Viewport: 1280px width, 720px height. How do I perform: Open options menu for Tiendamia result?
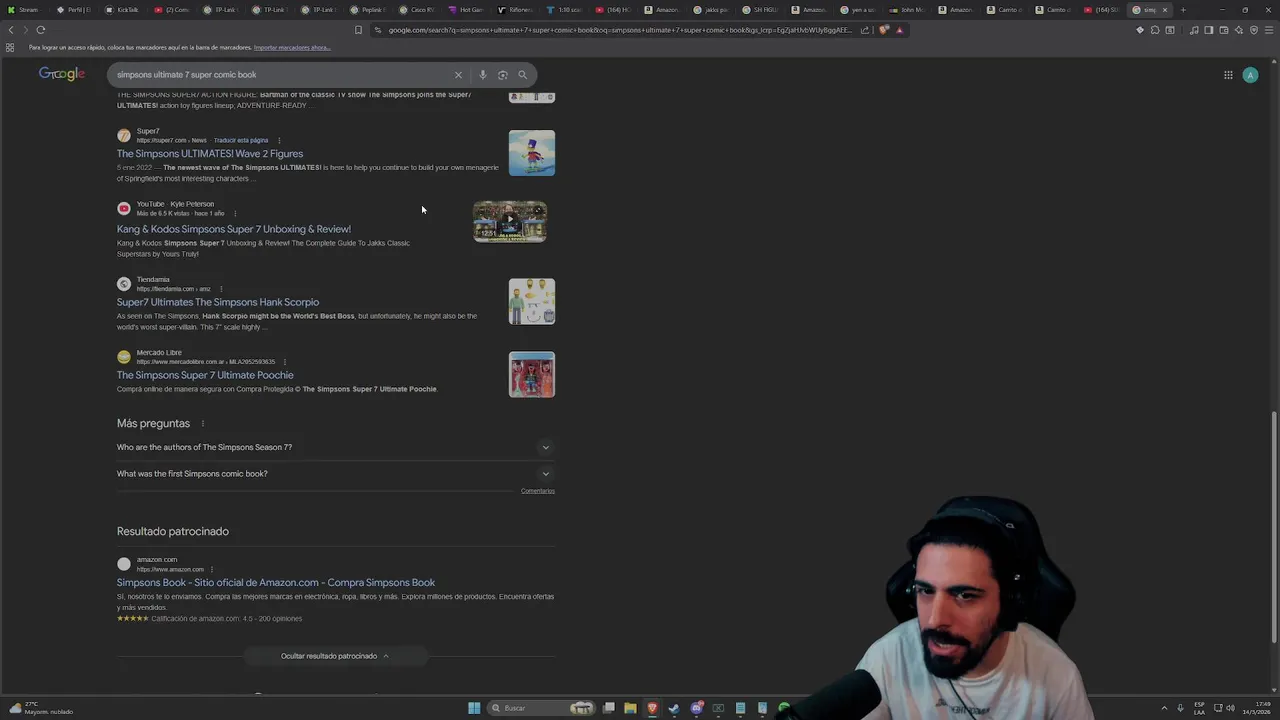[x=221, y=289]
